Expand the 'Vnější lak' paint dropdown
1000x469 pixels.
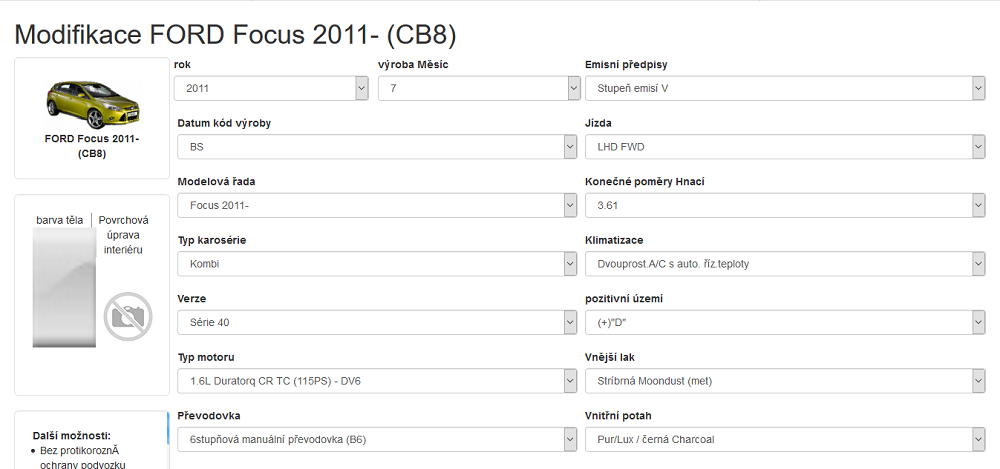coord(785,381)
